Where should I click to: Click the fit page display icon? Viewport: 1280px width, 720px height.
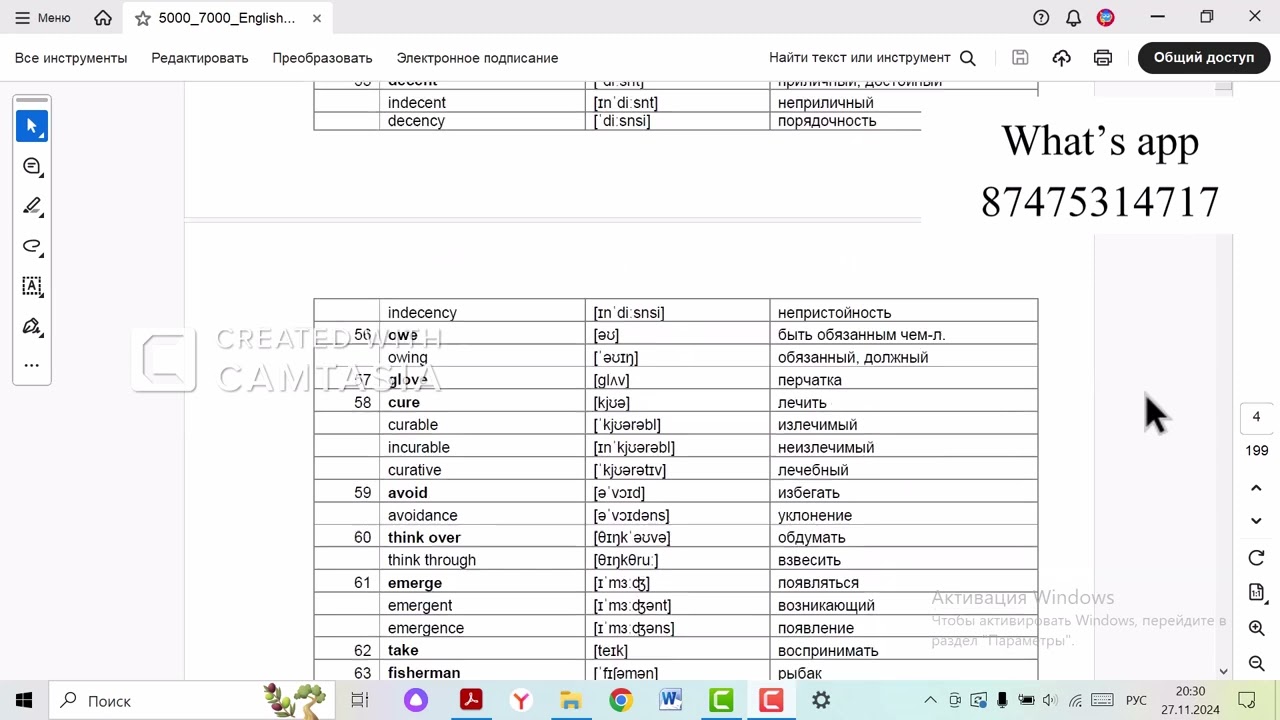[x=1257, y=593]
